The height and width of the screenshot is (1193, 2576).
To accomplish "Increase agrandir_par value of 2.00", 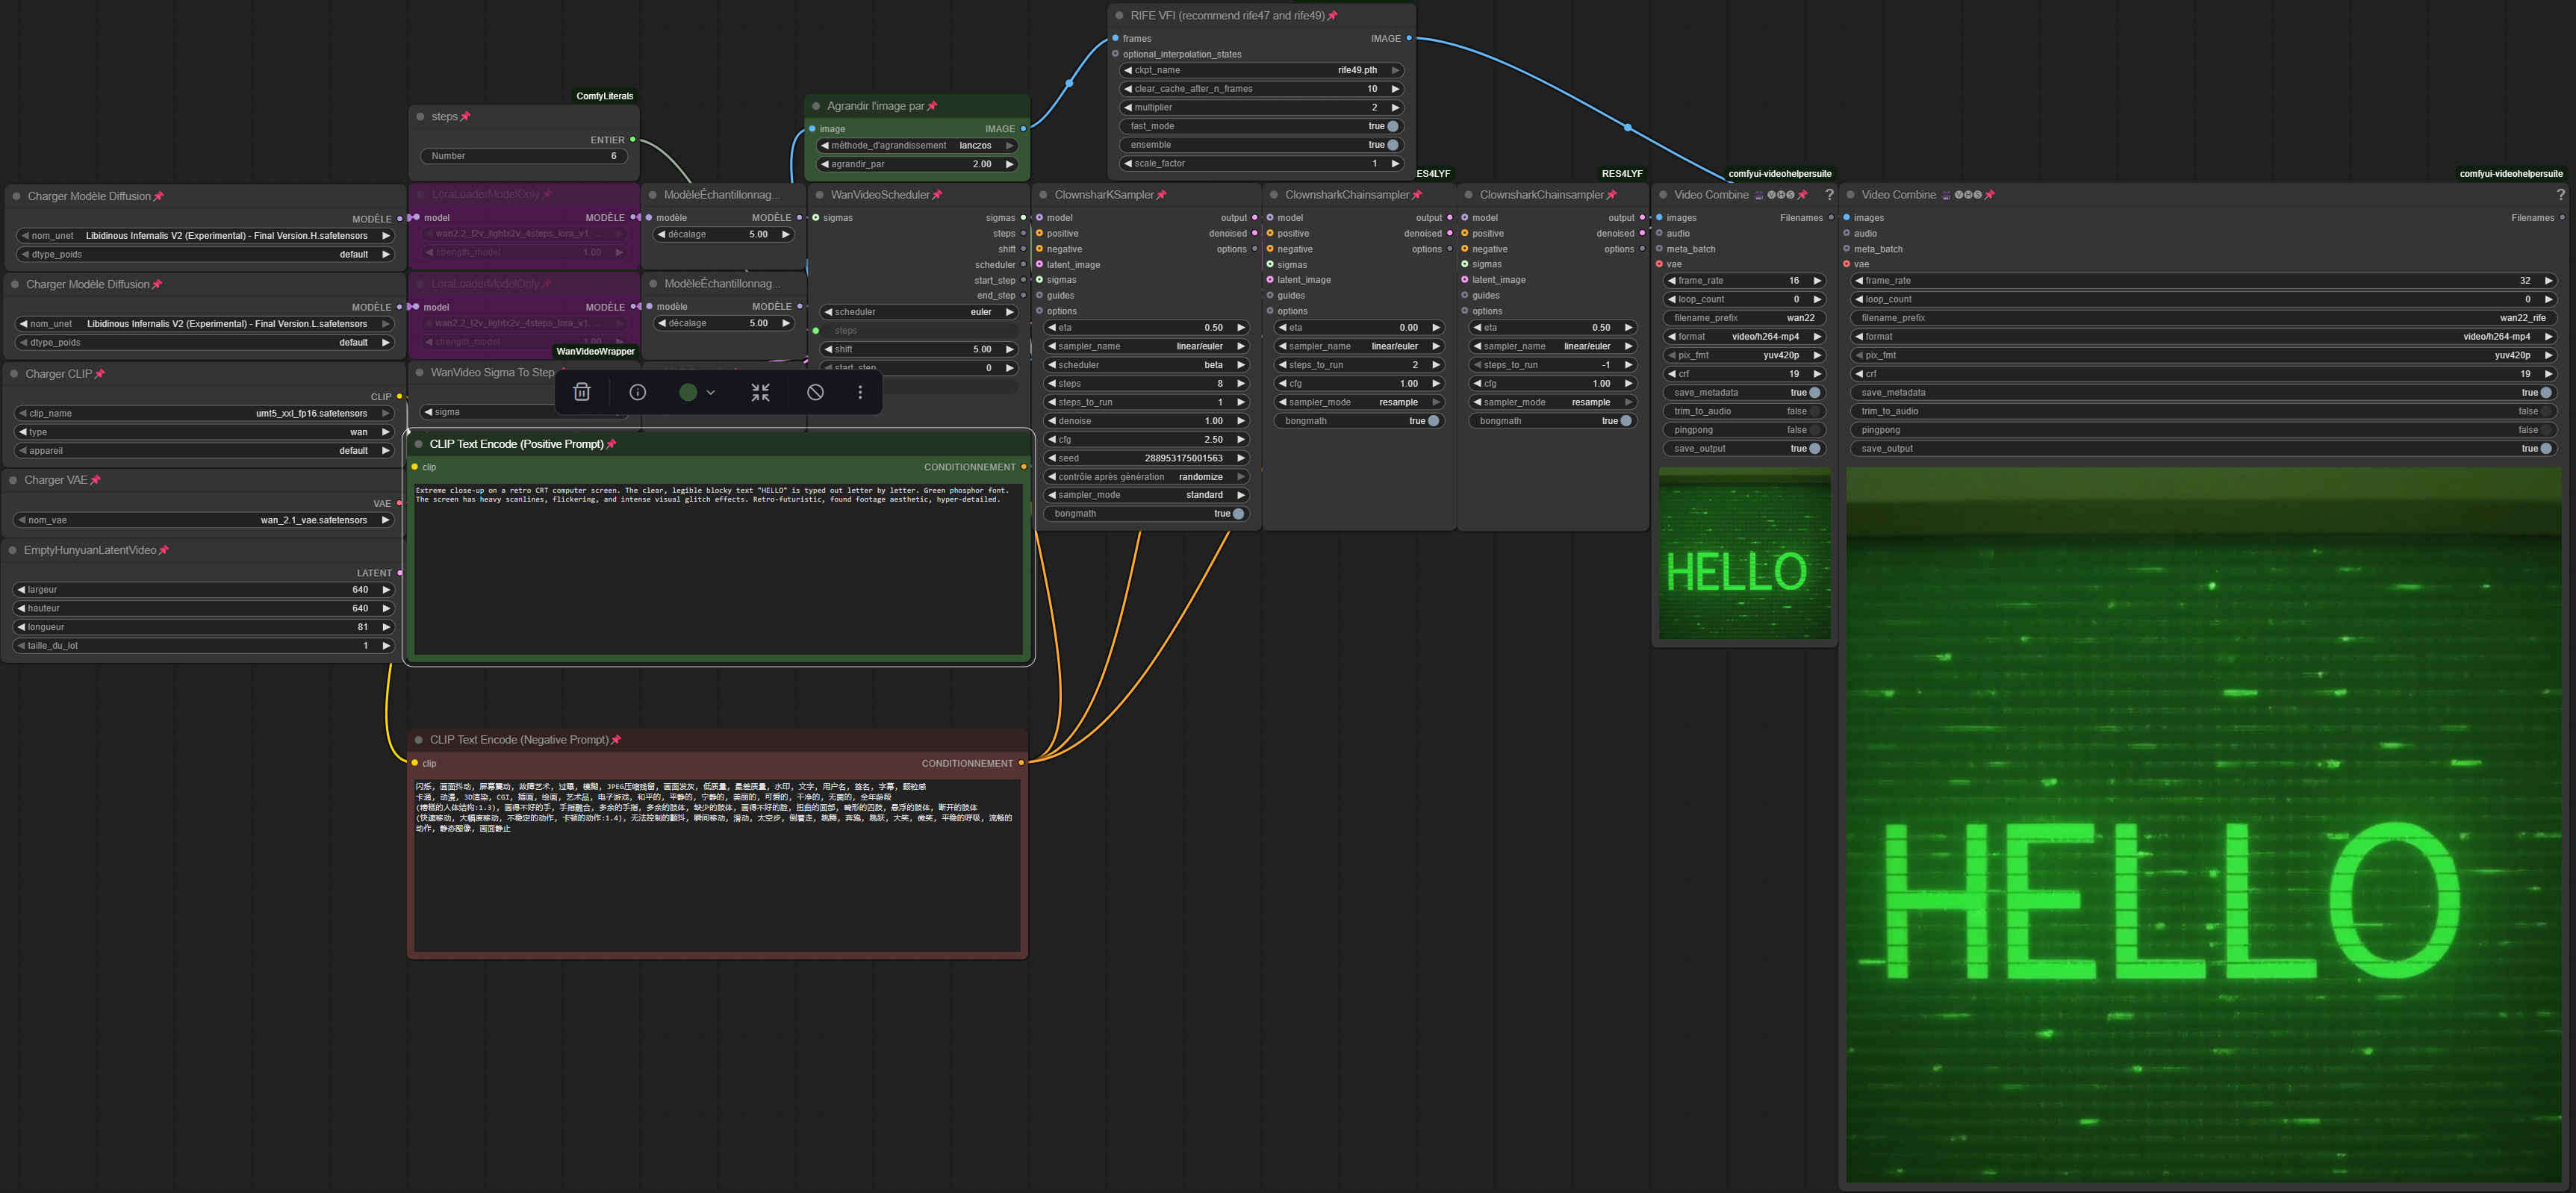I will (x=1009, y=164).
